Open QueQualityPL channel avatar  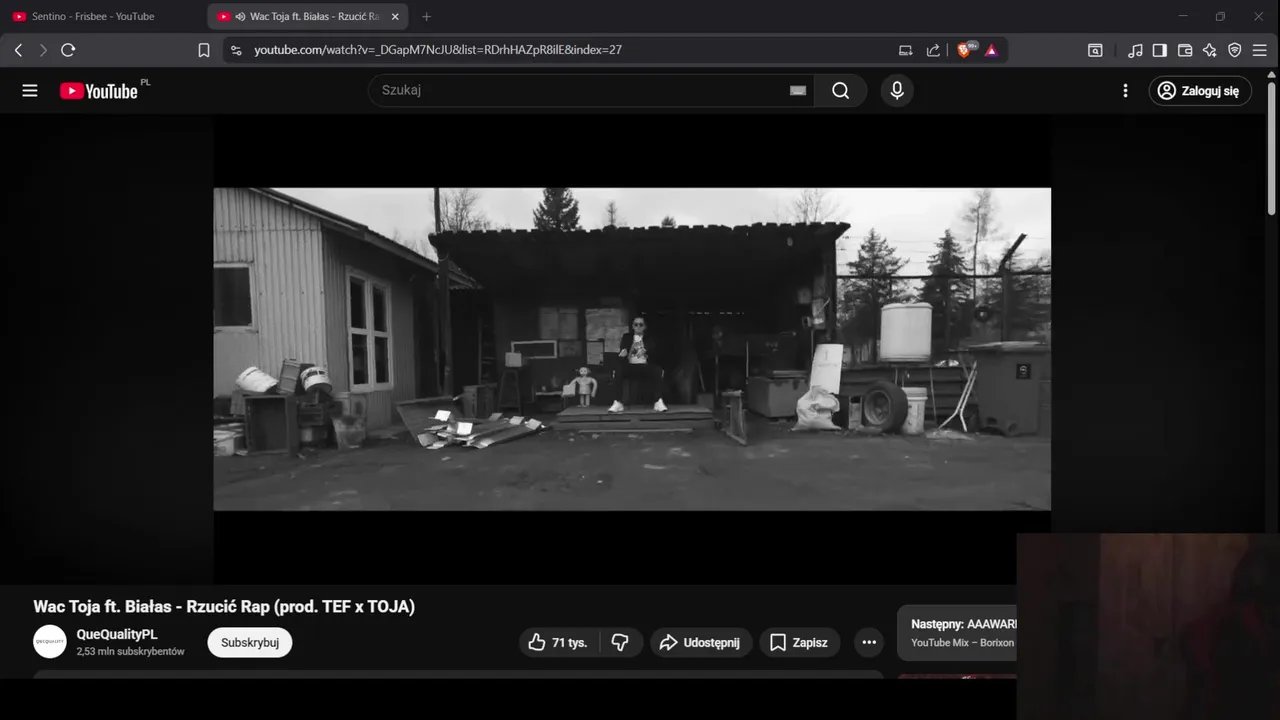tap(50, 642)
